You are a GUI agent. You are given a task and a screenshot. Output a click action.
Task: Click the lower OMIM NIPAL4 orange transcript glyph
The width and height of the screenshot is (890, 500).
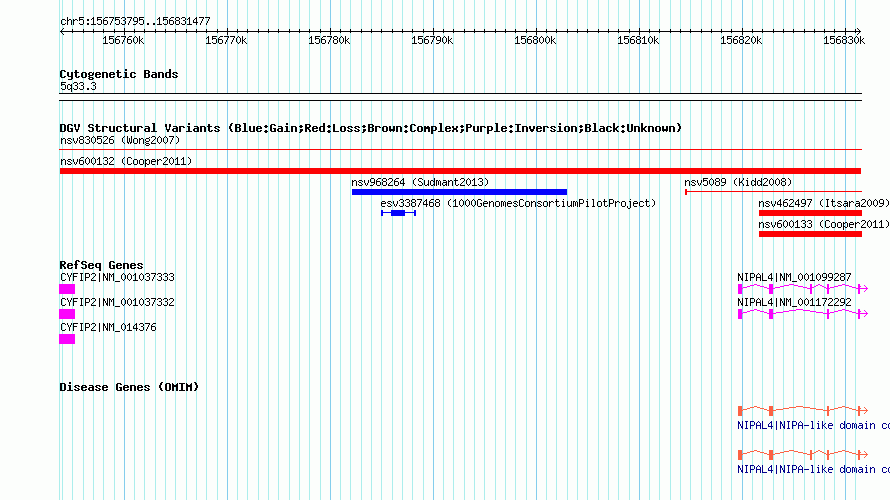point(803,455)
